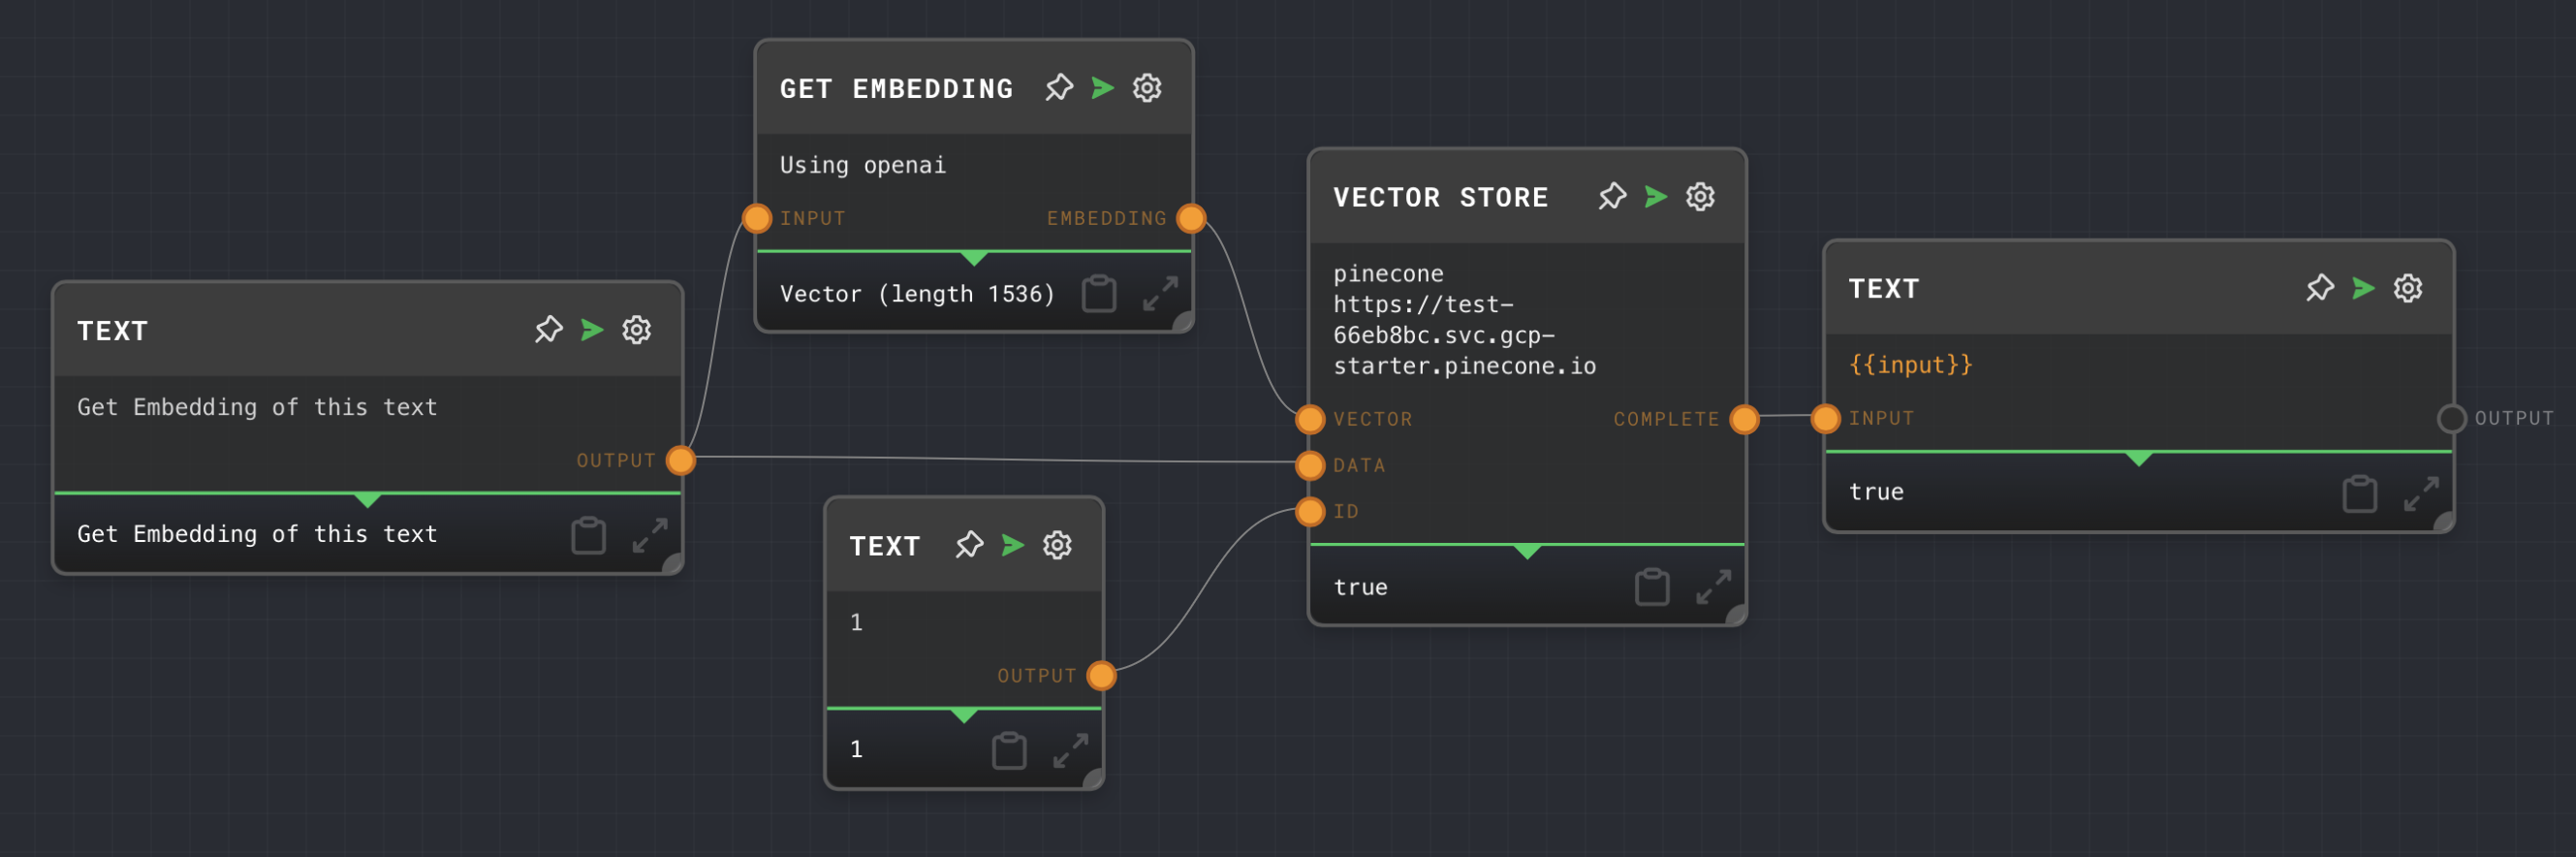
Task: Click the EMBEDDING output port on Get Embedding
Action: tap(1191, 218)
